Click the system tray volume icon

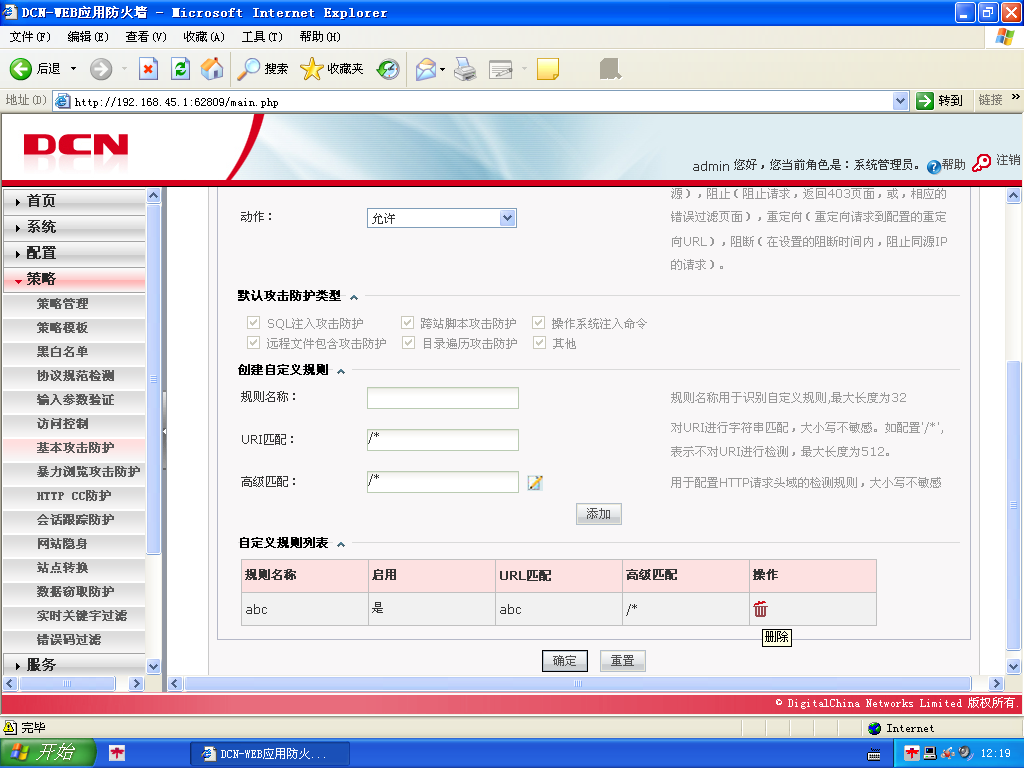965,753
